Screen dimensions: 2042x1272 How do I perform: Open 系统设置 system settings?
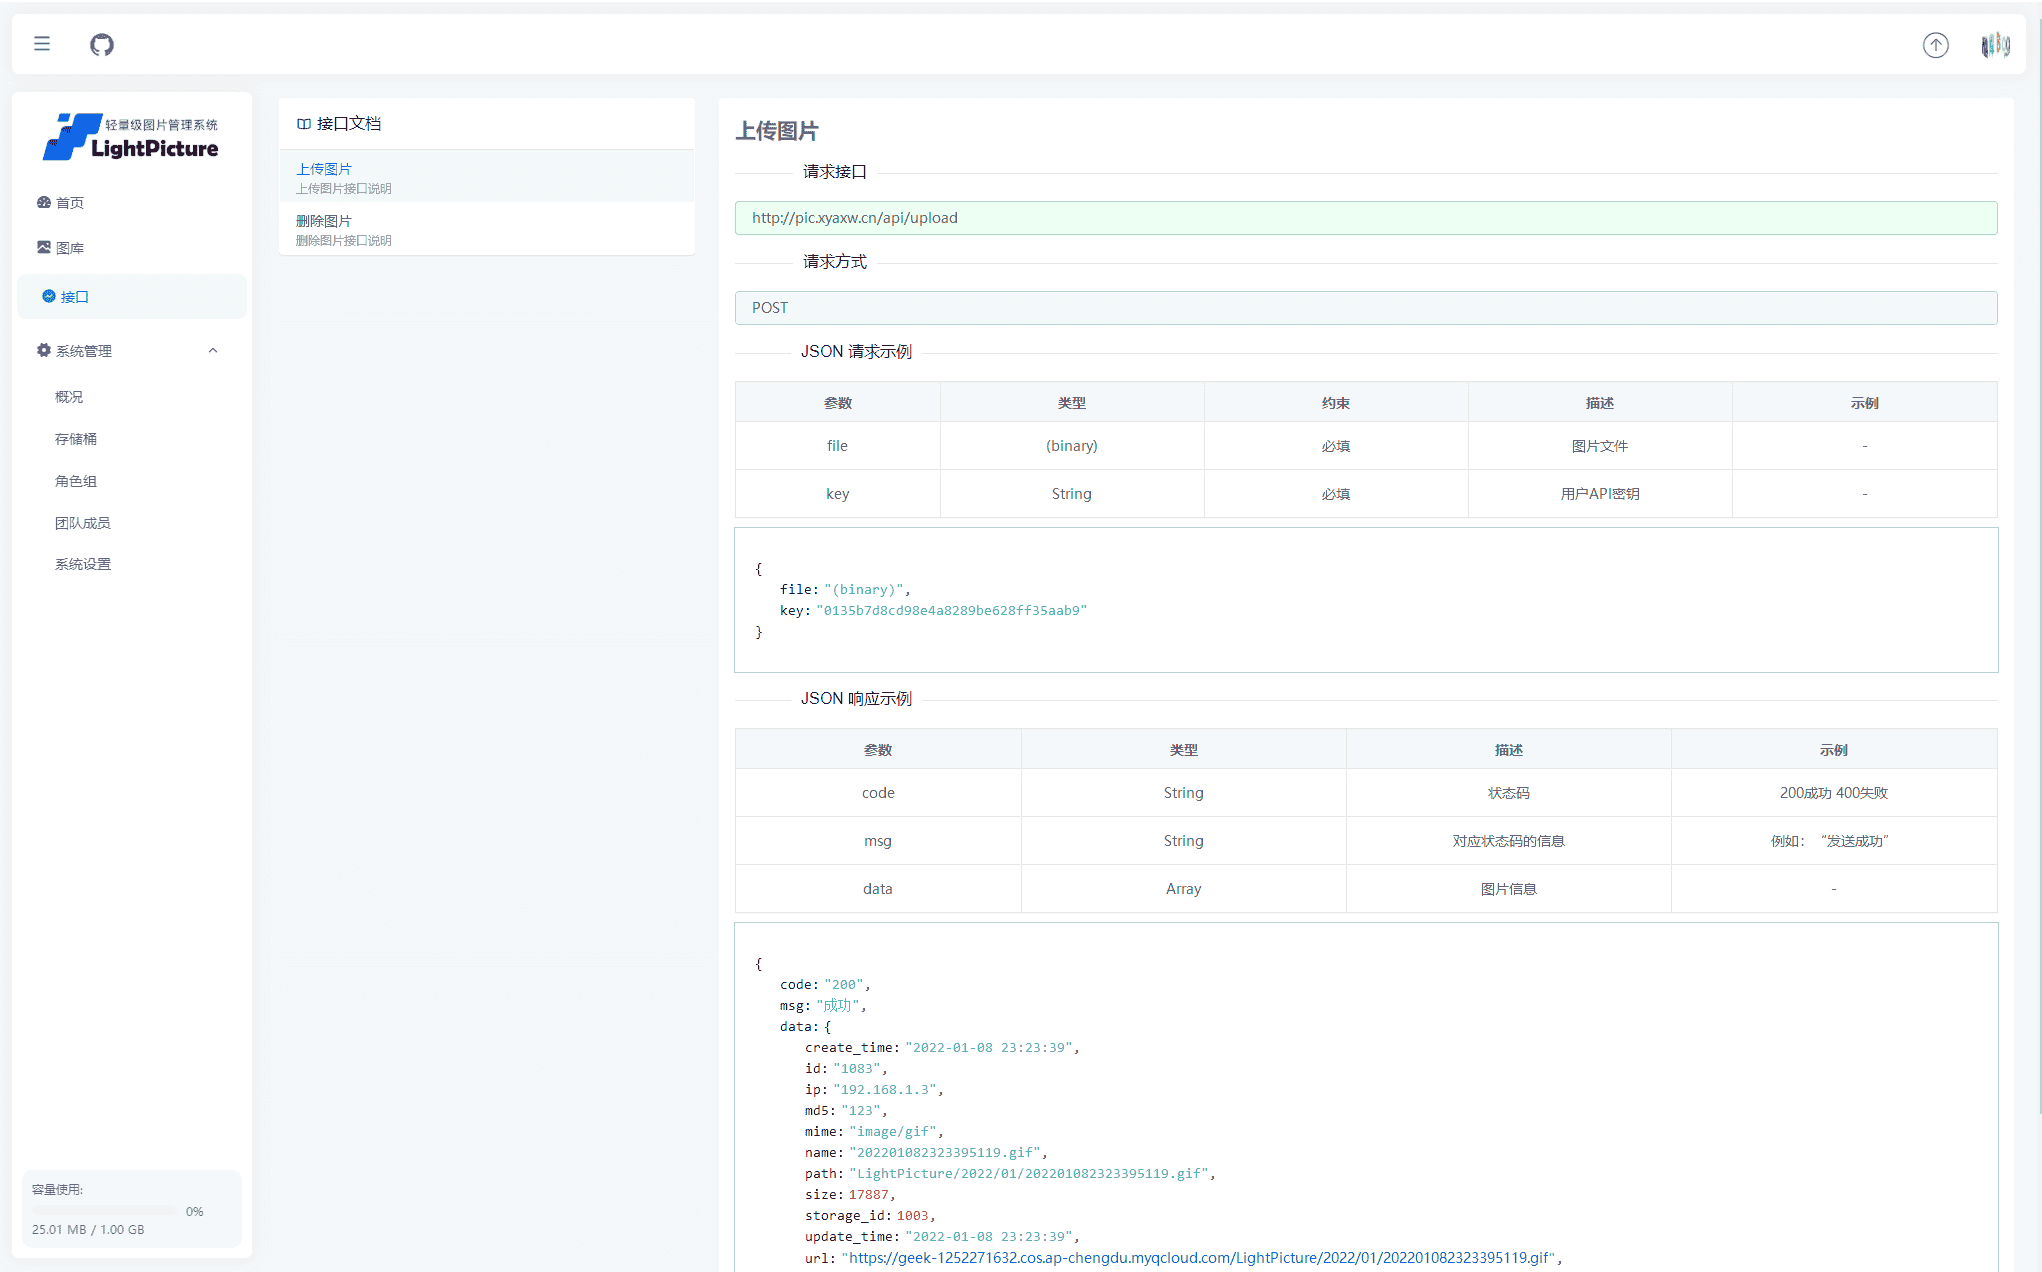pyautogui.click(x=83, y=564)
